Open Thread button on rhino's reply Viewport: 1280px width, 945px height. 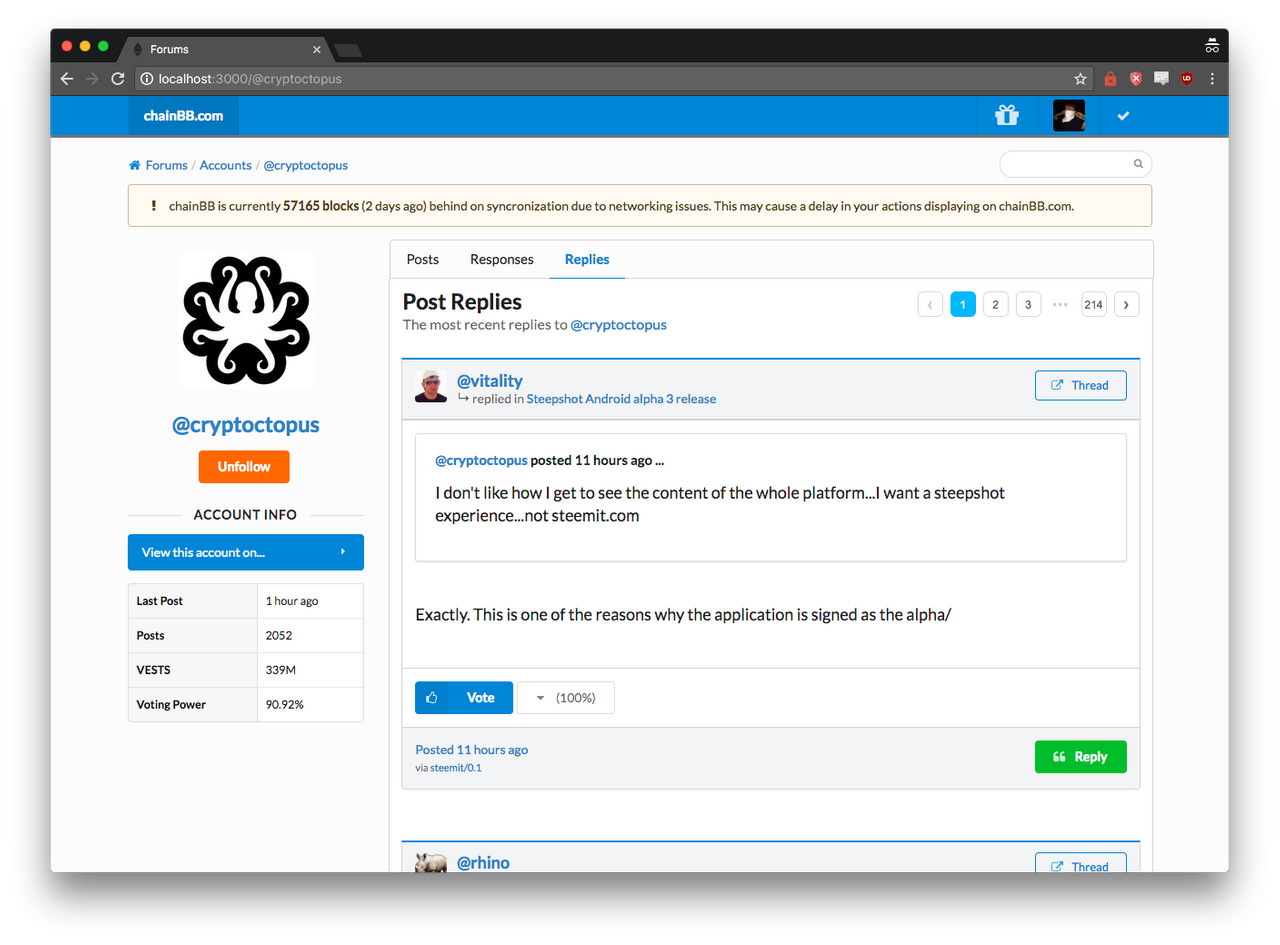(x=1080, y=863)
